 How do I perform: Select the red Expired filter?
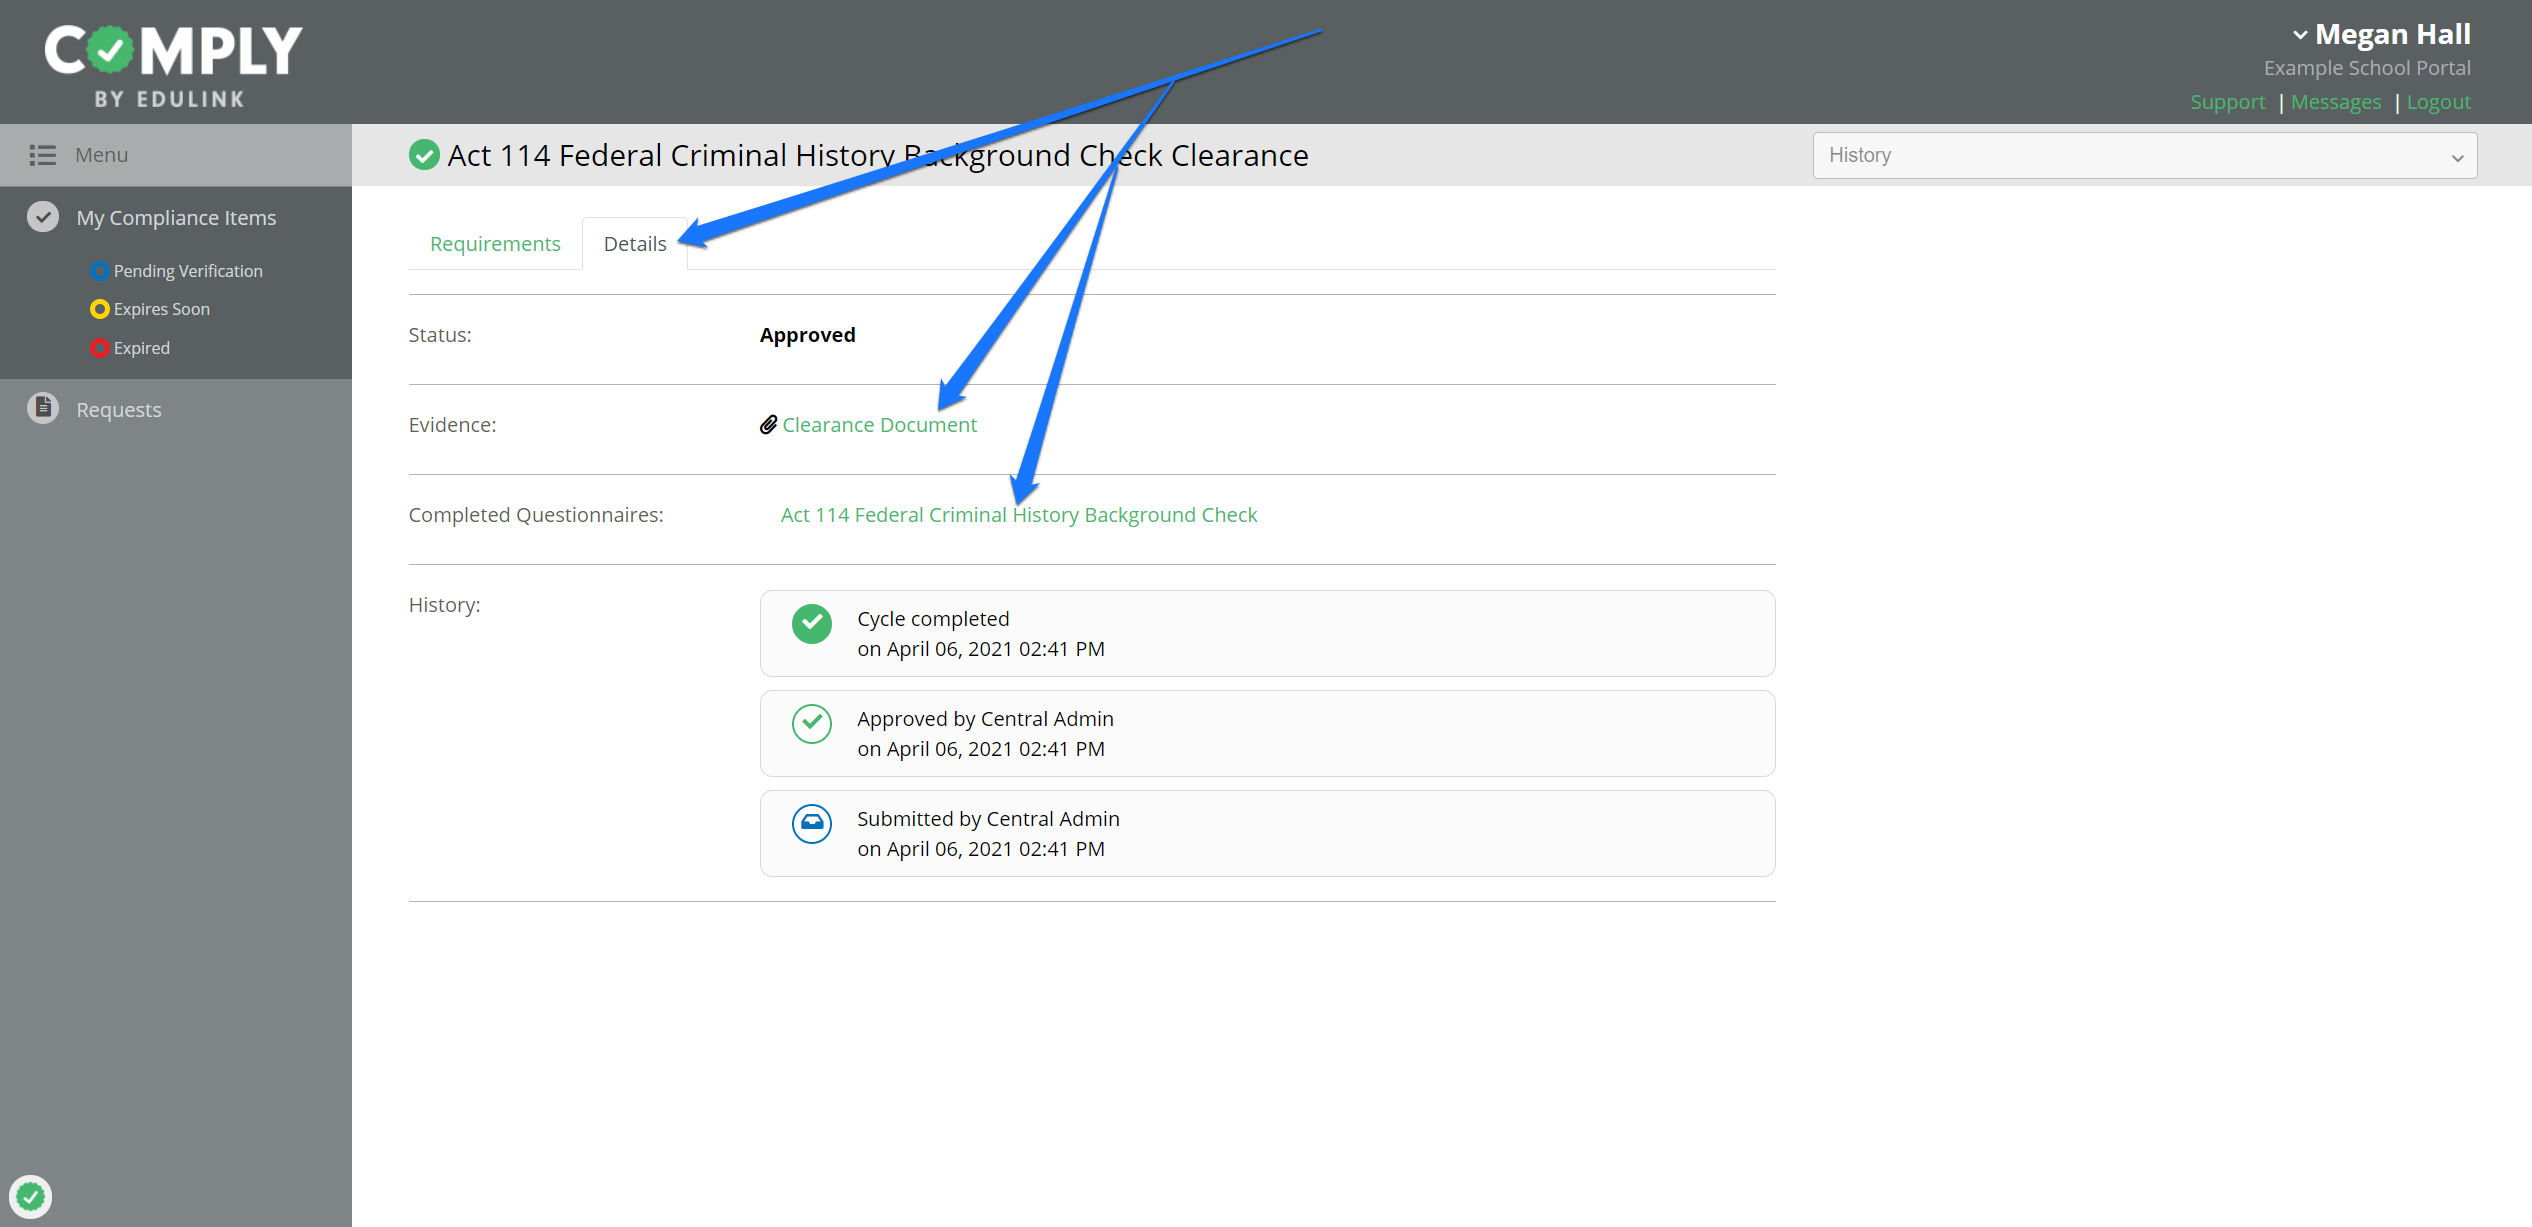[x=141, y=348]
